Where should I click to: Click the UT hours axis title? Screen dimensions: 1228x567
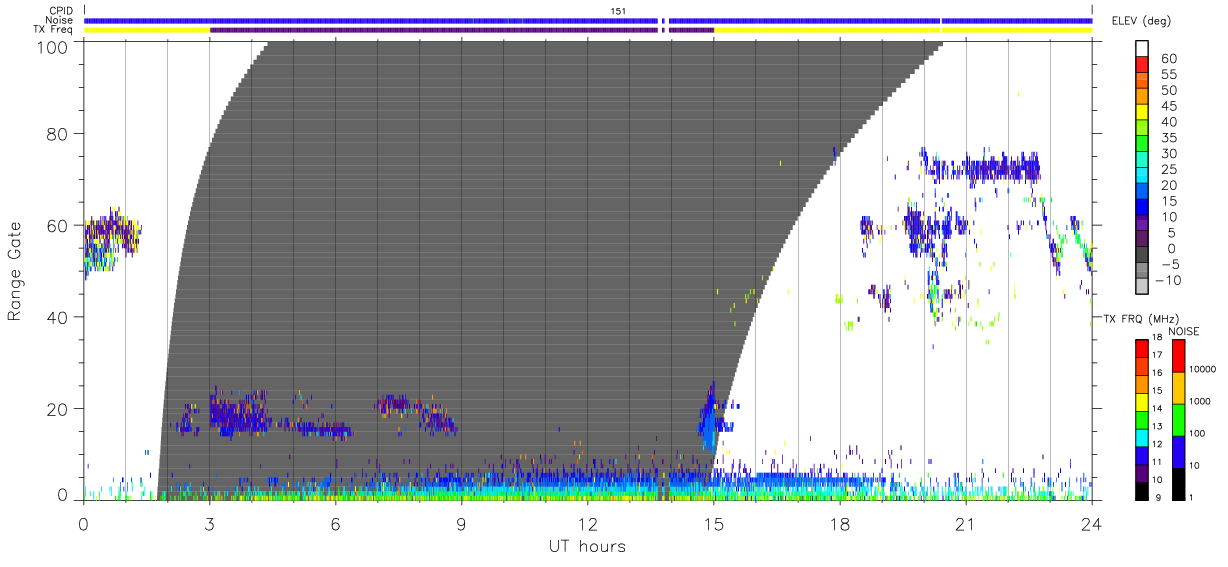pyautogui.click(x=587, y=546)
